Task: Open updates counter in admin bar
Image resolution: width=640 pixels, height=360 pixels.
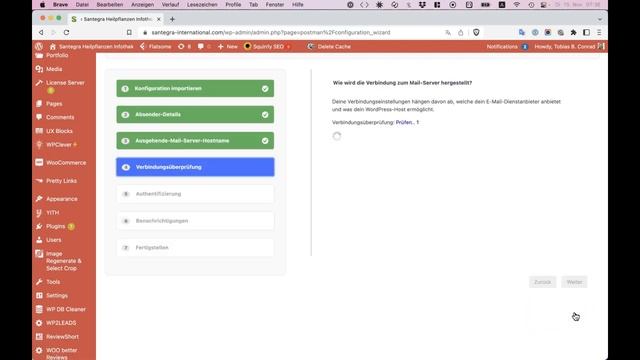Action: pos(184,47)
